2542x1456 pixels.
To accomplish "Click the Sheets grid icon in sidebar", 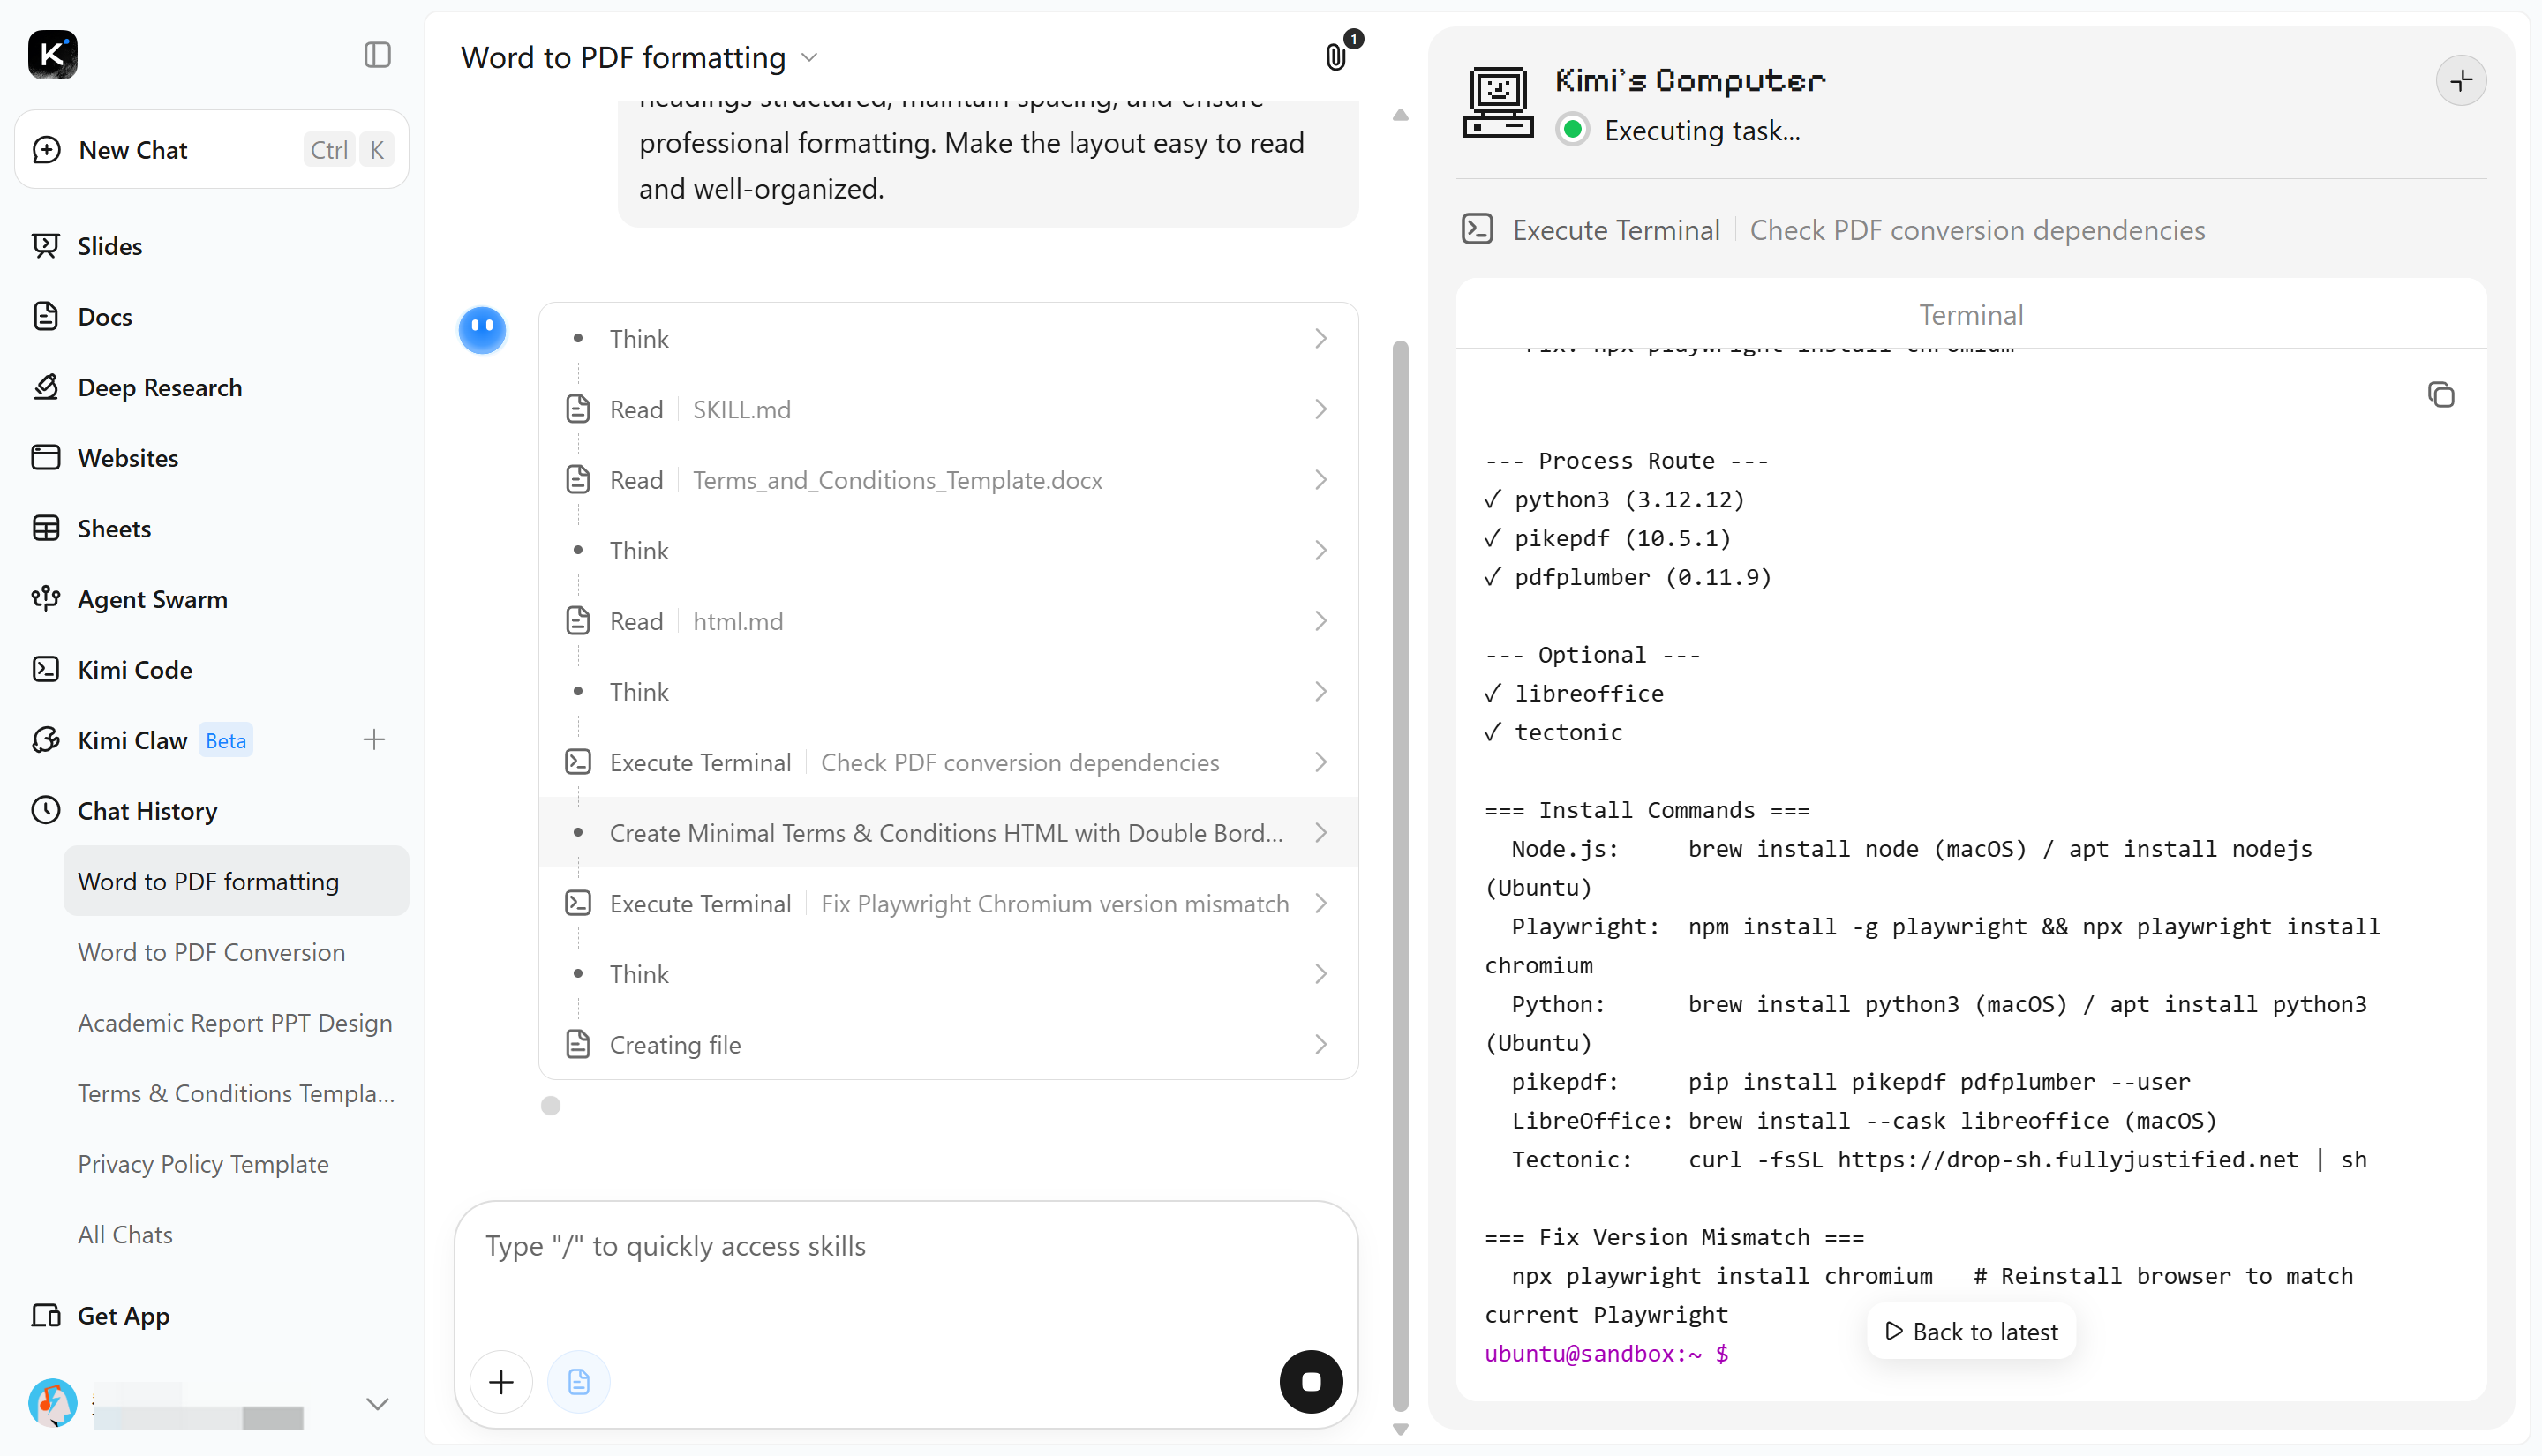I will 46,528.
